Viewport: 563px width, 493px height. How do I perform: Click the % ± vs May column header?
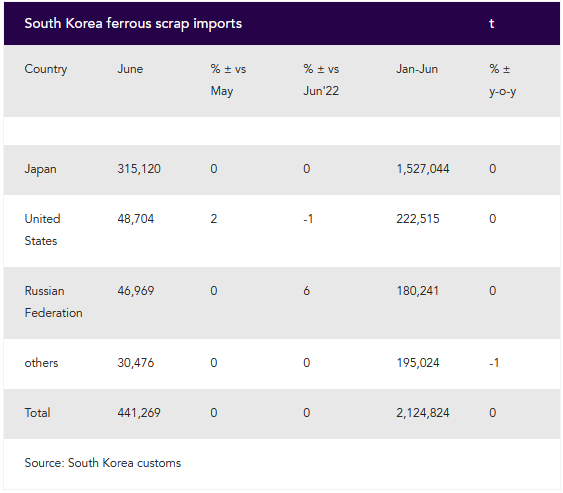pos(228,80)
